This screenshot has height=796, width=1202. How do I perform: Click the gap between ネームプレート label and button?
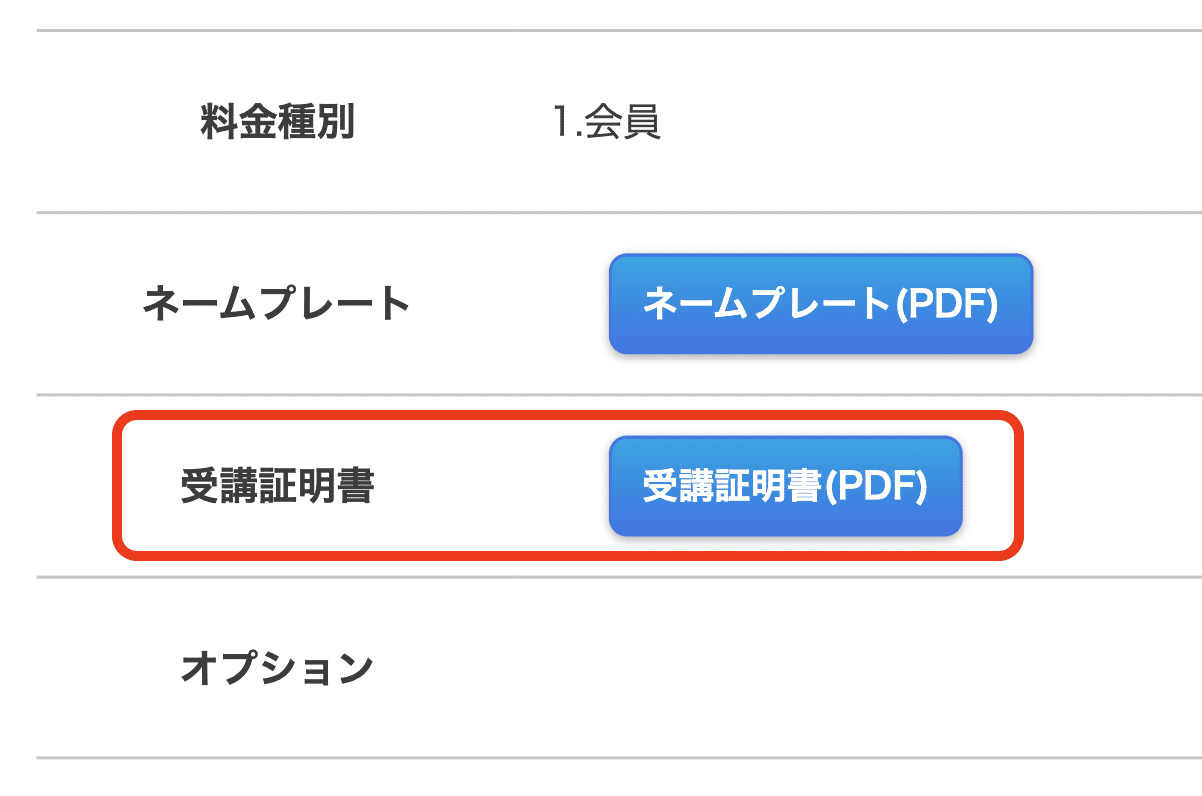tap(510, 304)
